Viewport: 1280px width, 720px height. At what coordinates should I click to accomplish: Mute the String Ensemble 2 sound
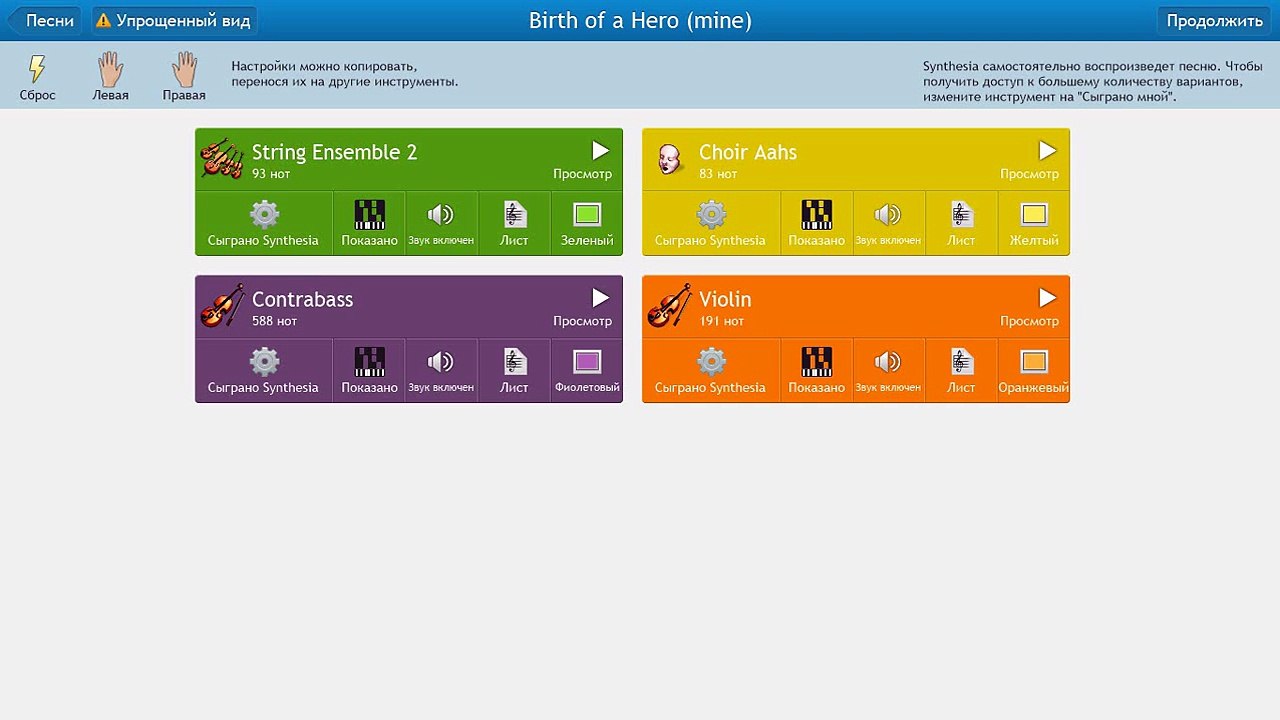pyautogui.click(x=441, y=223)
